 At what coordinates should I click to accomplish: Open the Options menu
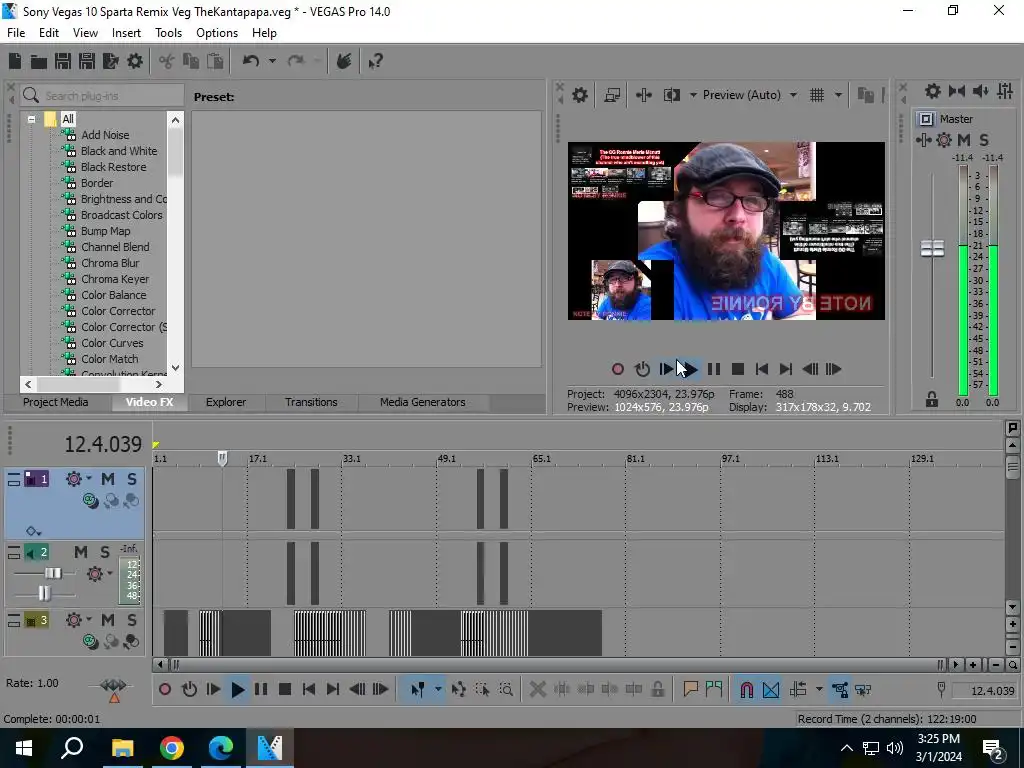217,33
